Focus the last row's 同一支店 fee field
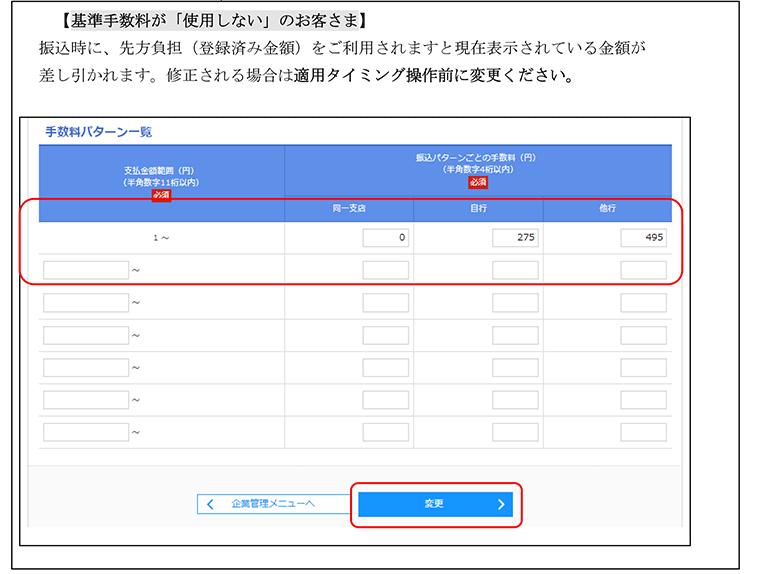Screen dimensions: 760x574 (x=385, y=432)
